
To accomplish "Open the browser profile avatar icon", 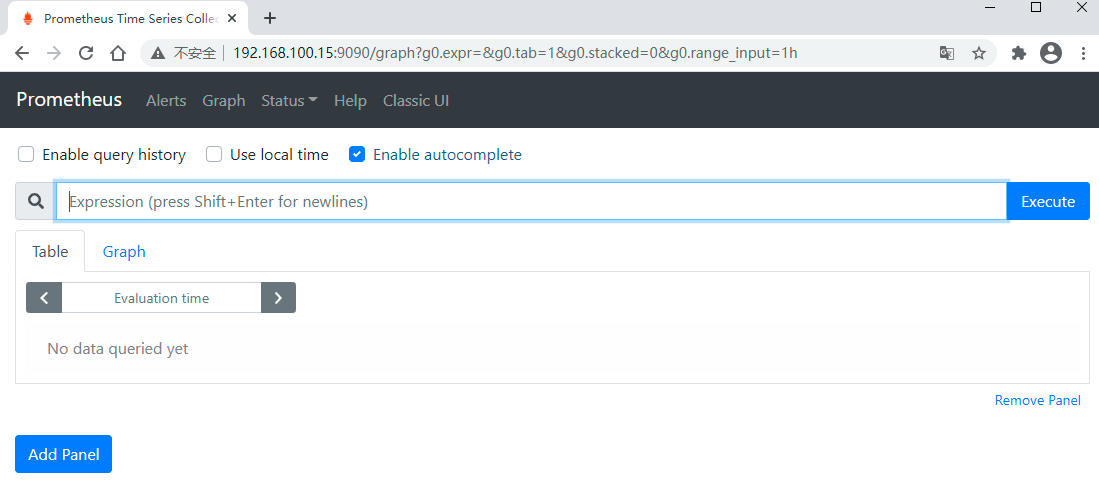I will [1050, 53].
